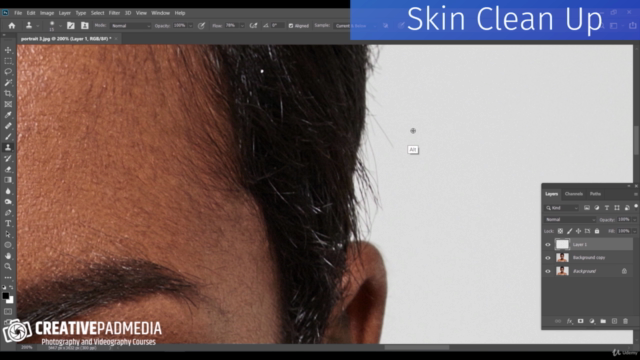The width and height of the screenshot is (640, 360).
Task: Select the Frame tool
Action: coord(8,104)
